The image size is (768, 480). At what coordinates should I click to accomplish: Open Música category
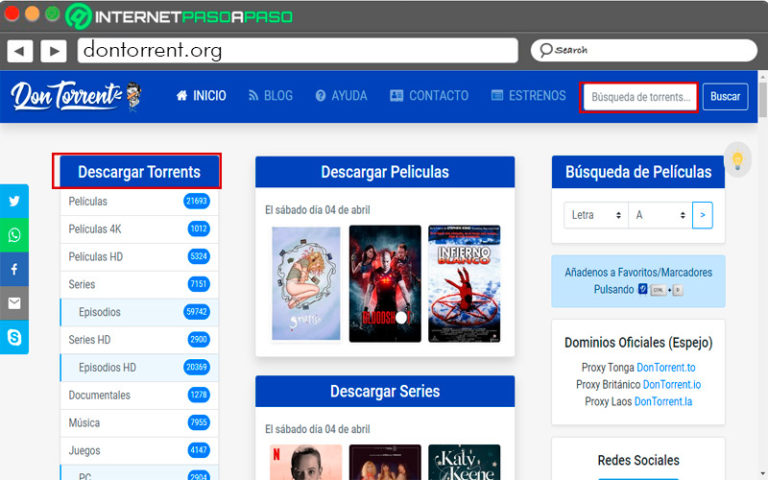point(139,423)
